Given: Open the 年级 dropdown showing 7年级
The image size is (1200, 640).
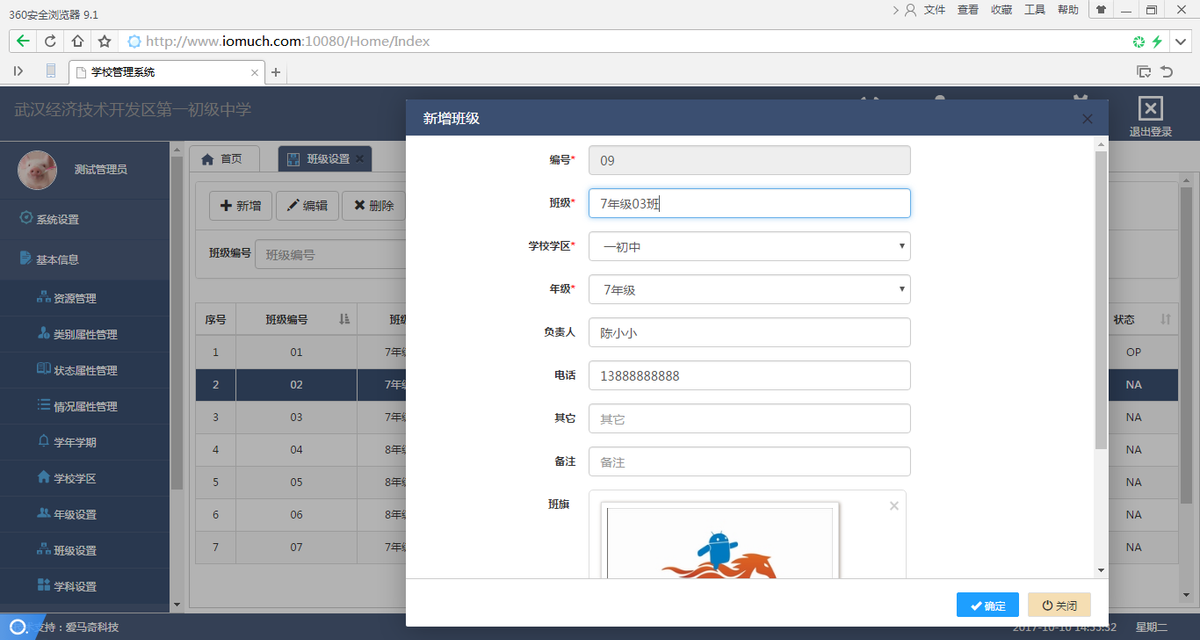Looking at the screenshot, I should (x=749, y=290).
